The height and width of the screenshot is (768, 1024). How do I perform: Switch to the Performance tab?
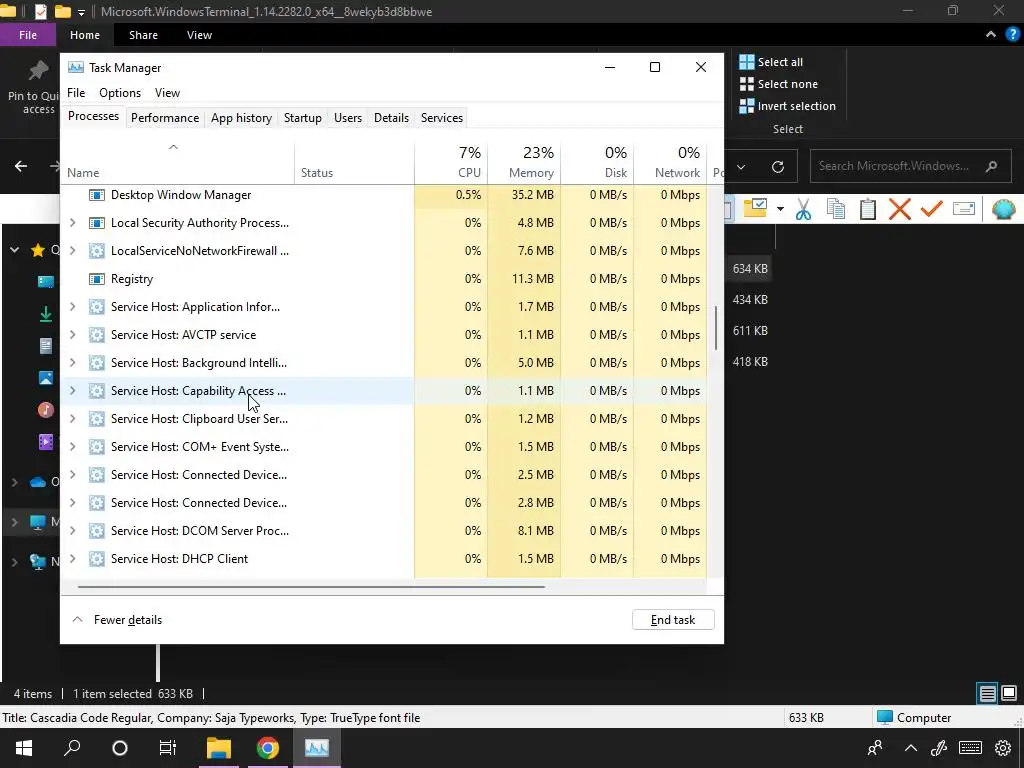click(165, 118)
